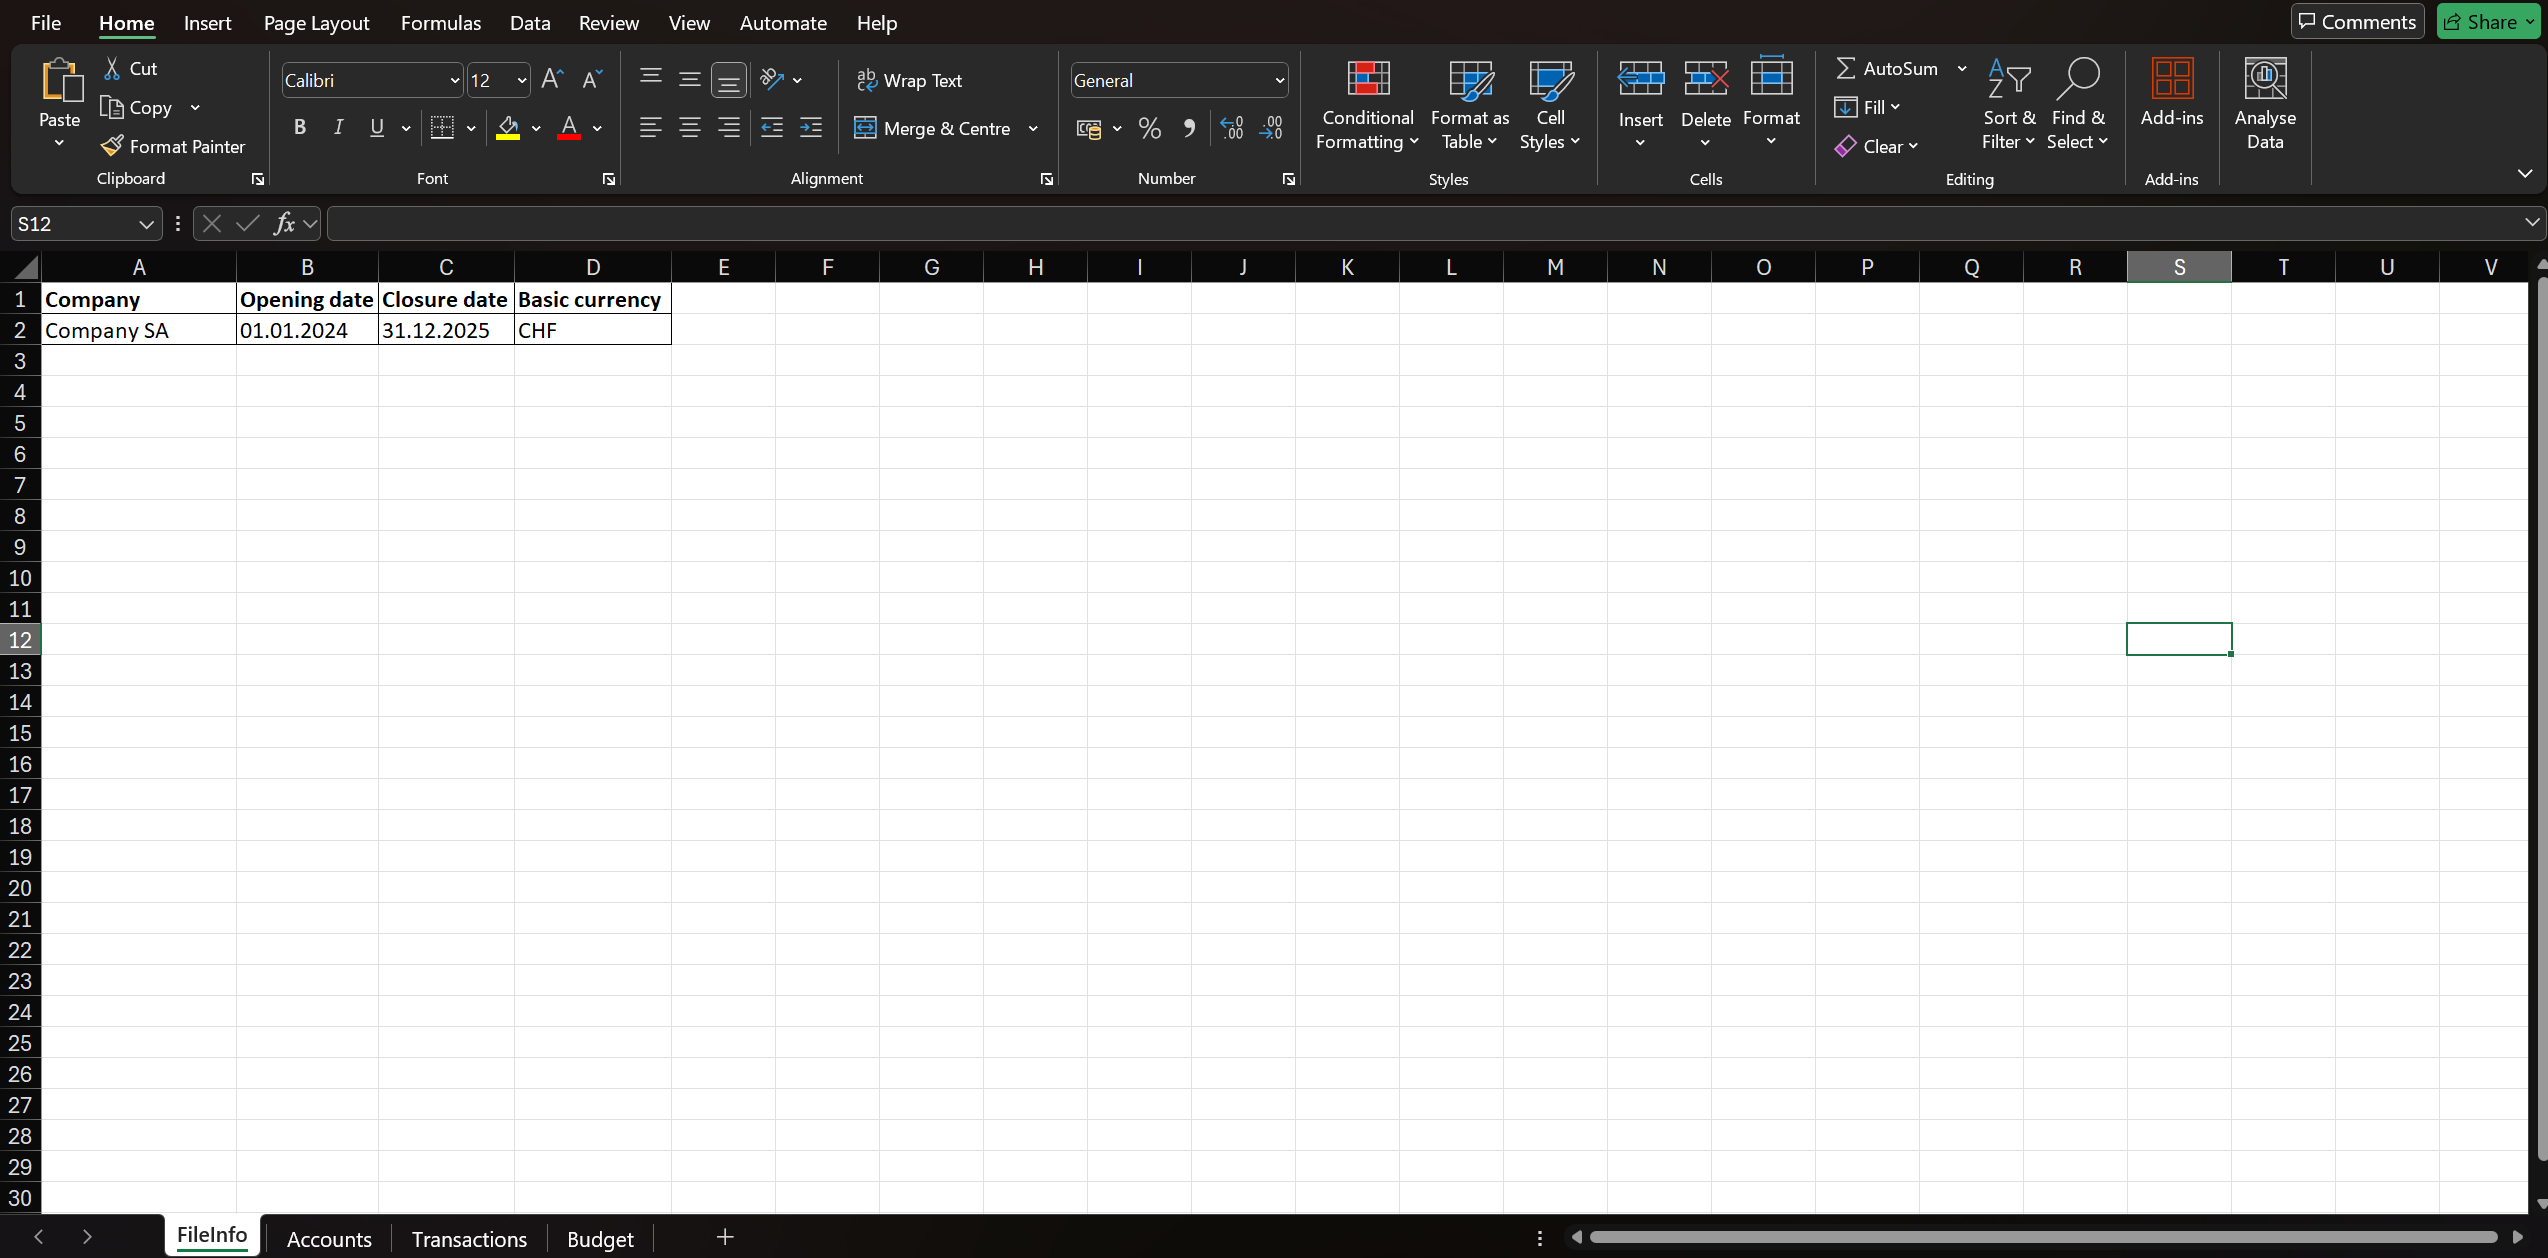Apply the yellow fill colour swatch
Image resolution: width=2548 pixels, height=1258 pixels.
pos(508,128)
